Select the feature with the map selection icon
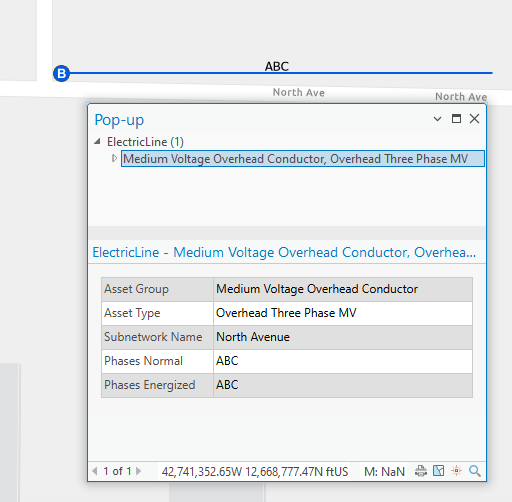 tap(439, 471)
